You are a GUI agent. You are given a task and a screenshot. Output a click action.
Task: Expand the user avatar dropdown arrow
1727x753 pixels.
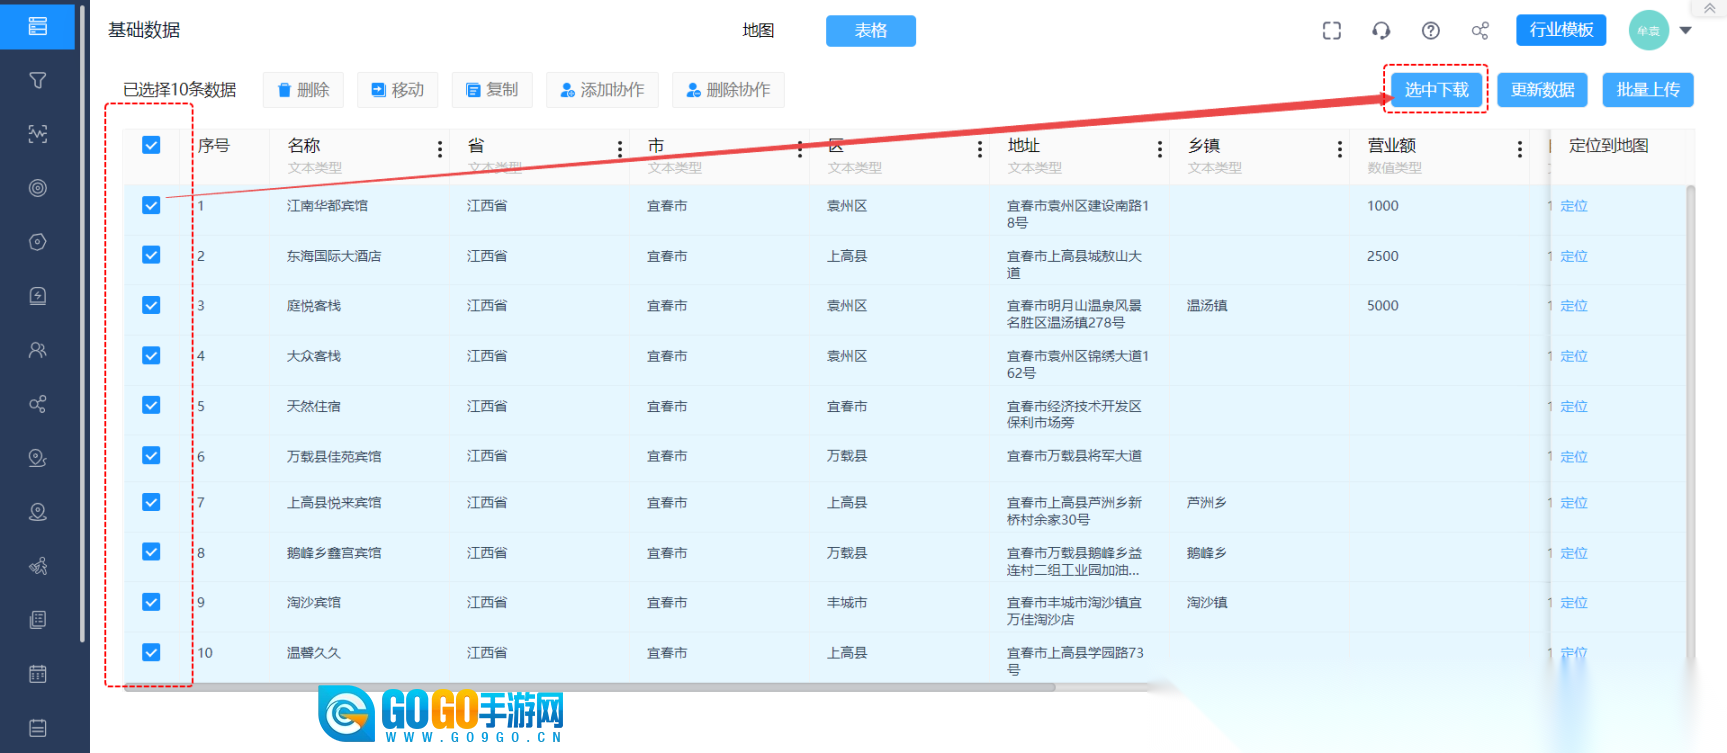[1686, 31]
